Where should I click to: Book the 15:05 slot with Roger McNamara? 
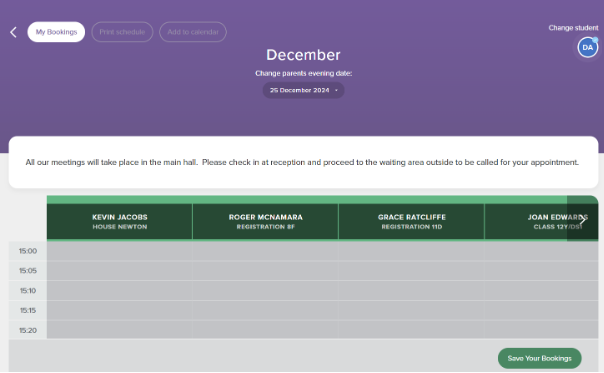coord(265,271)
